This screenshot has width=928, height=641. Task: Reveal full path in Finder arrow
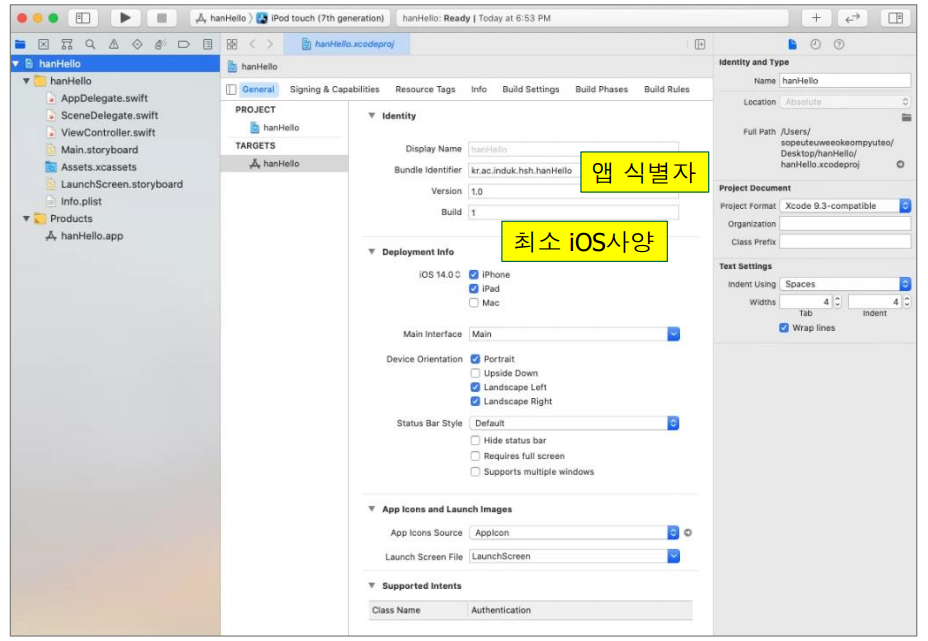900,164
